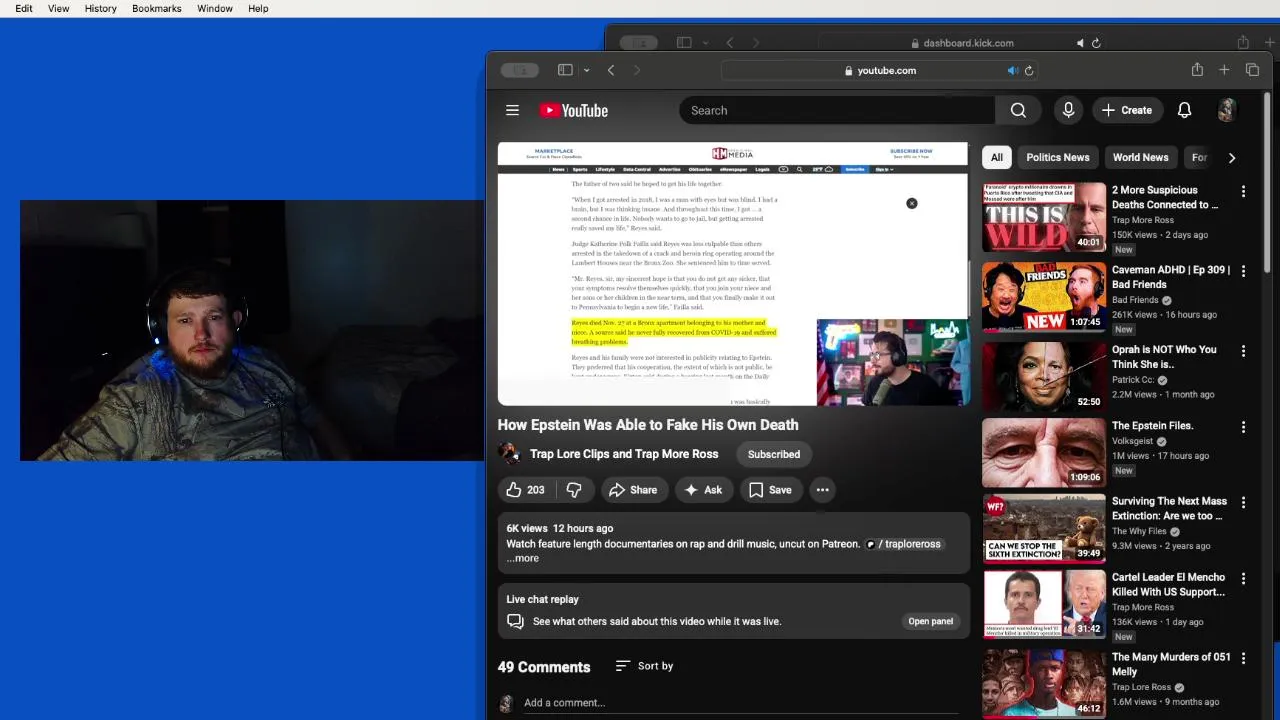Click the search magnifier button
Viewport: 1280px width, 720px height.
(x=1018, y=110)
